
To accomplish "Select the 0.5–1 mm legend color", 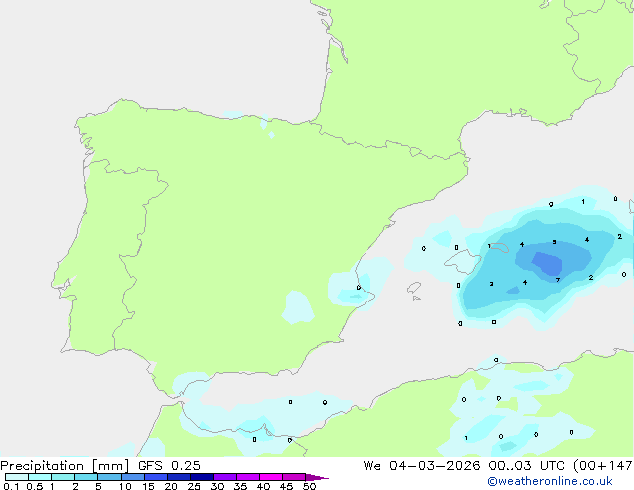I will 40,477.
